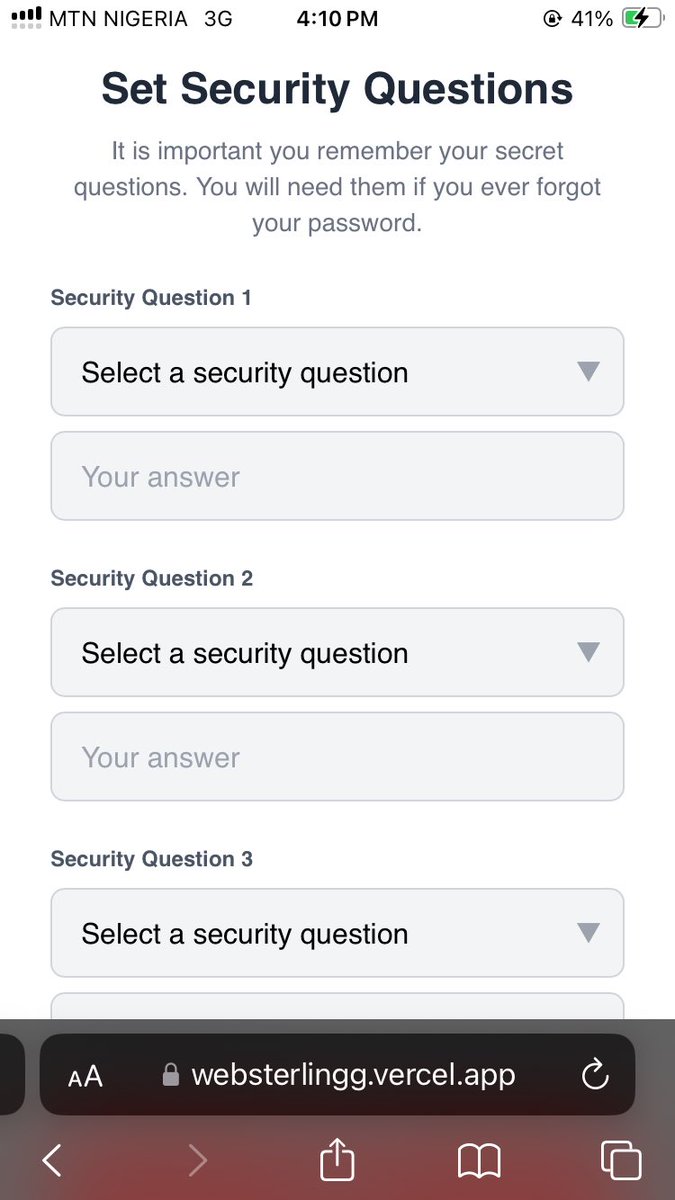The width and height of the screenshot is (675, 1200).
Task: Open Security Question 2 dropdown
Action: pyautogui.click(x=337, y=653)
